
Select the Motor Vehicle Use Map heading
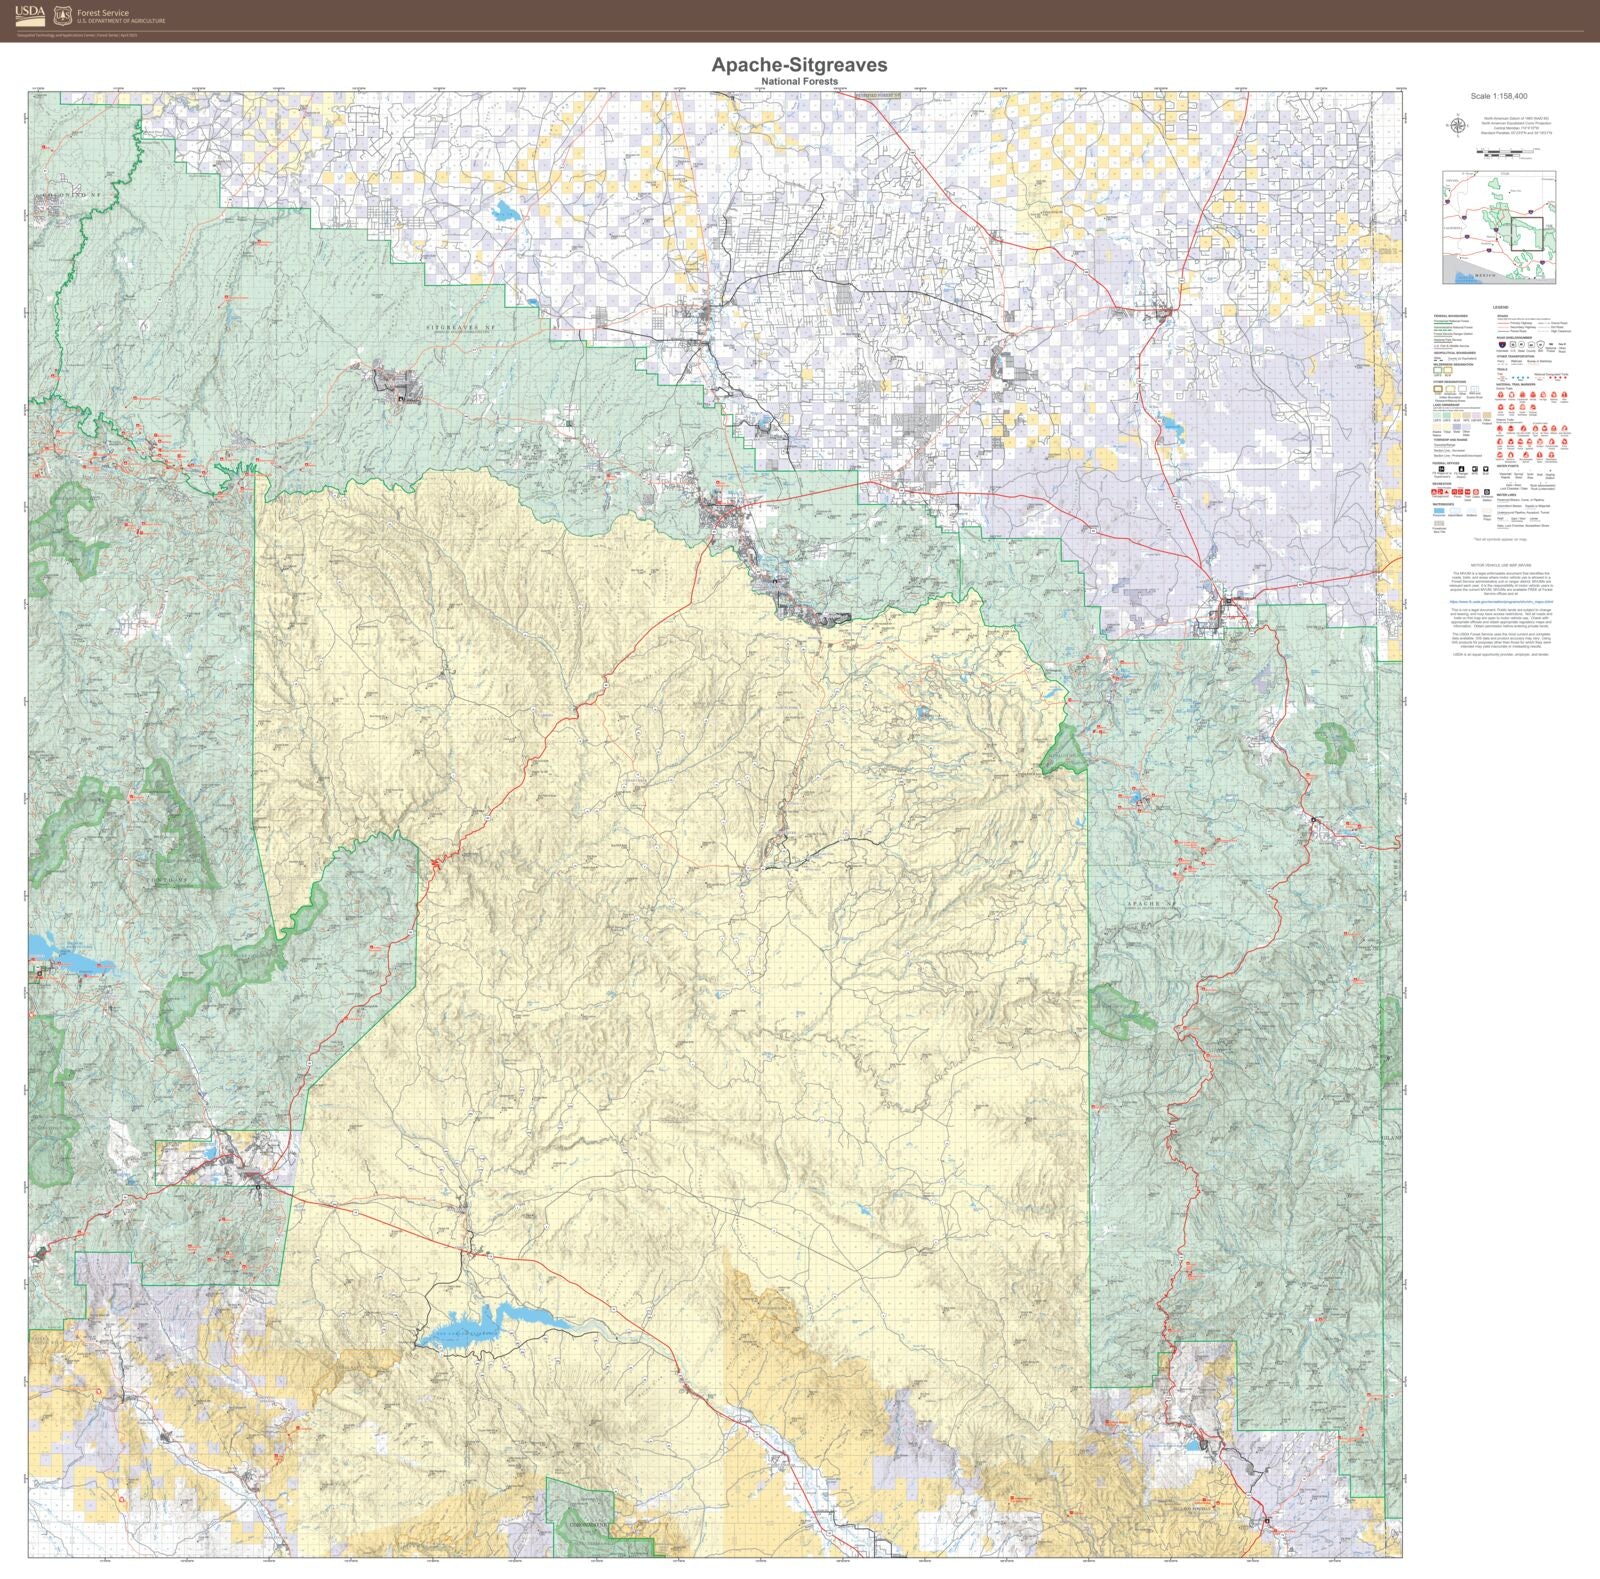[1501, 565]
